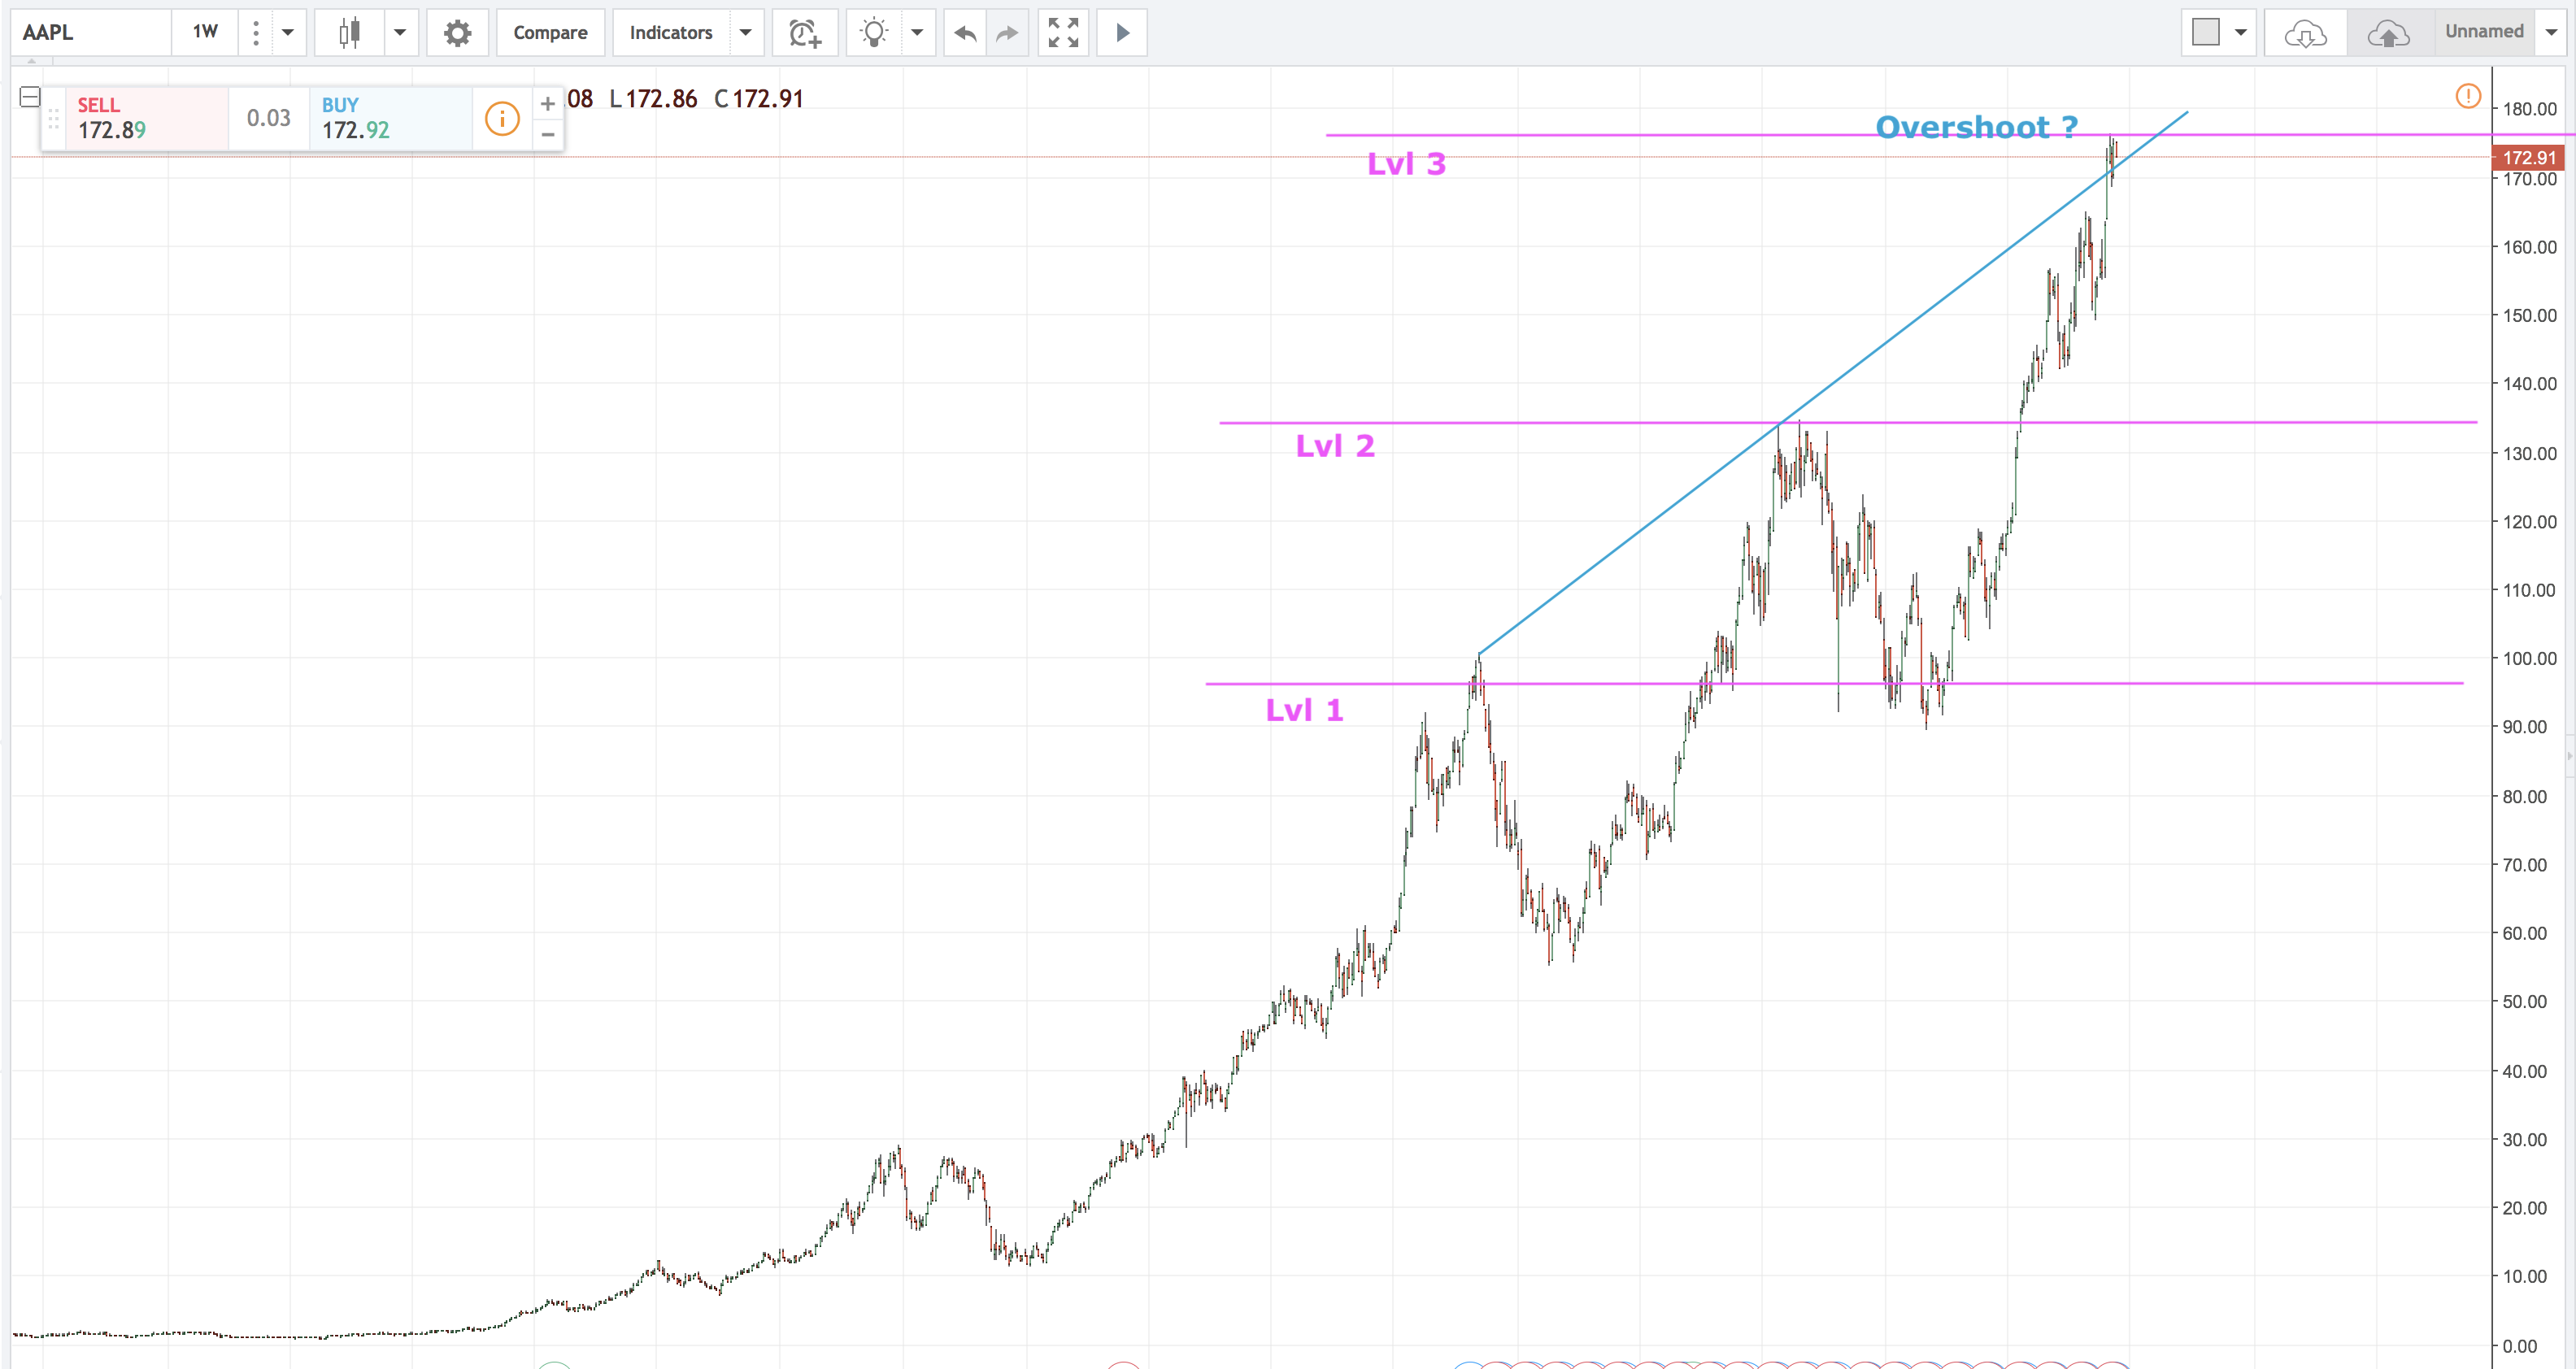Expand the chart style dropdown arrow
Screen dimensions: 2576x1369
400,33
